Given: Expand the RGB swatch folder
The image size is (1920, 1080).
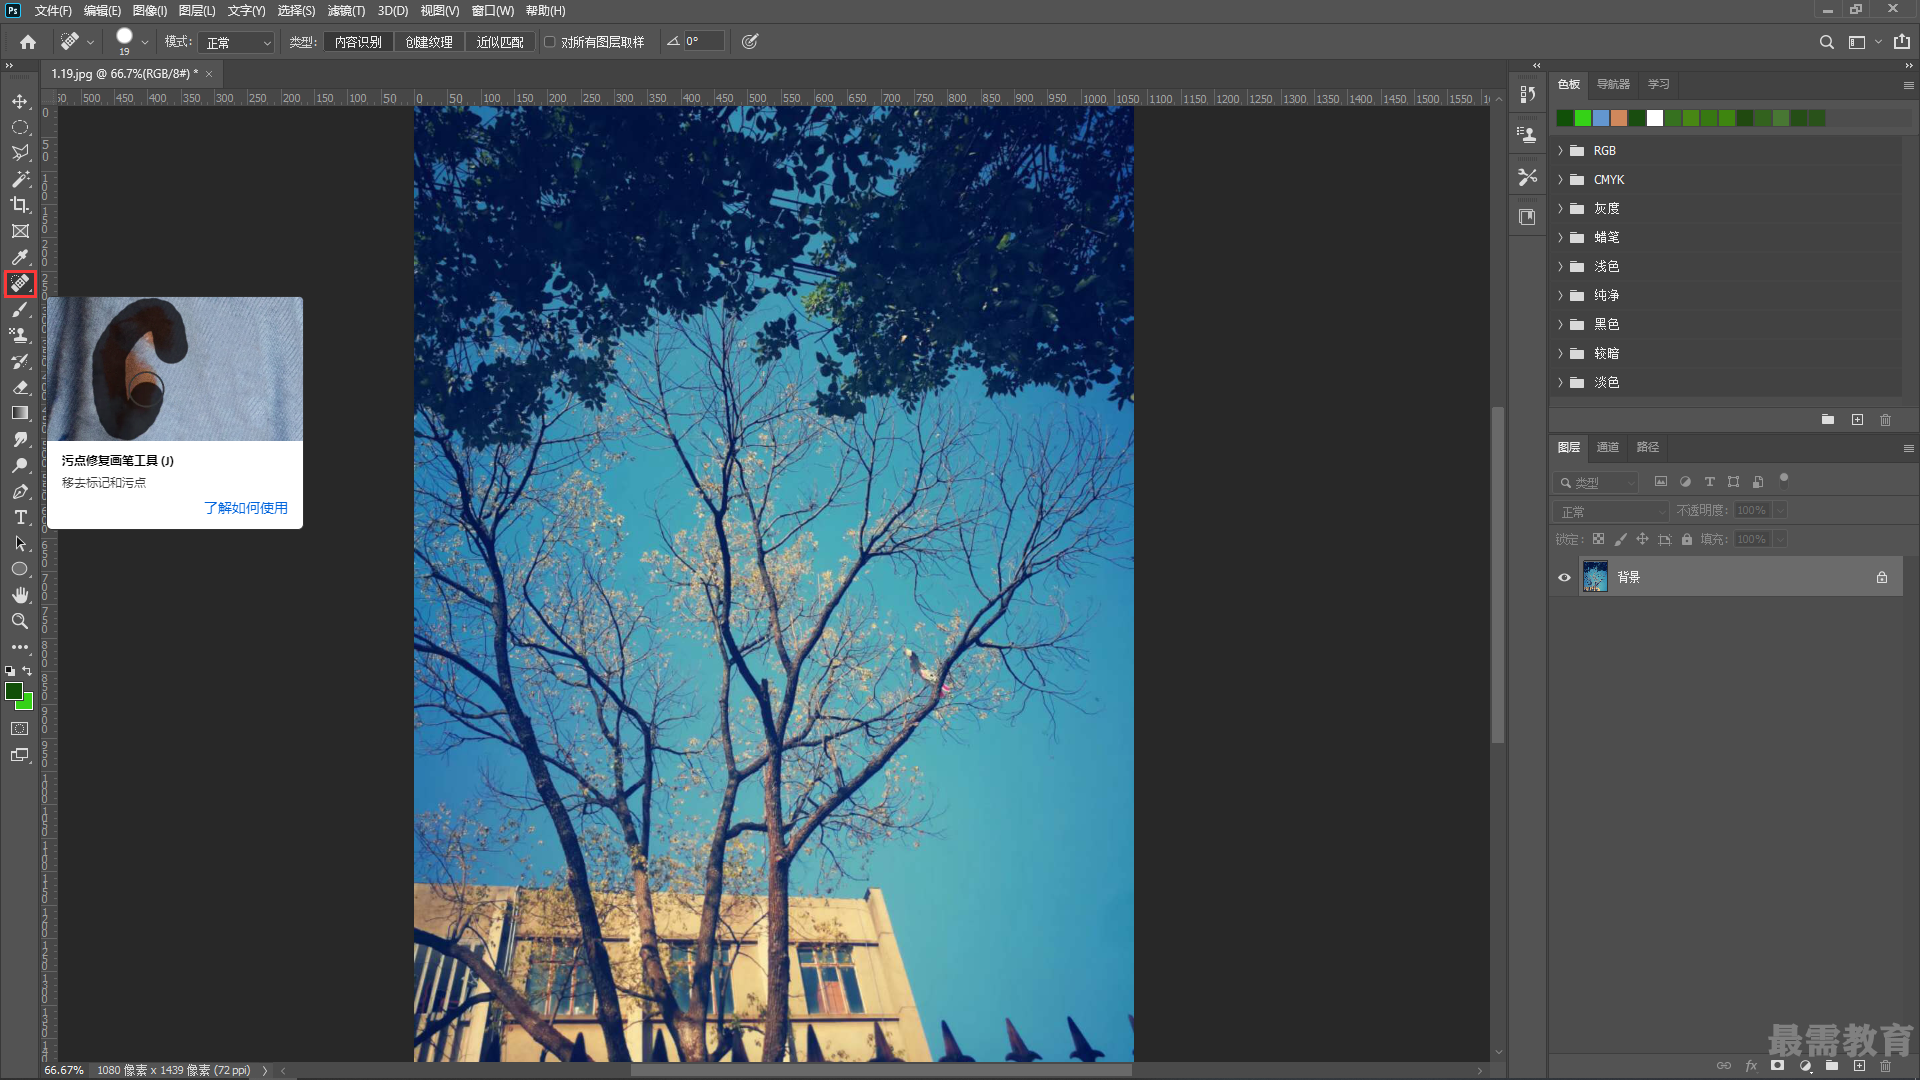Looking at the screenshot, I should coord(1560,151).
